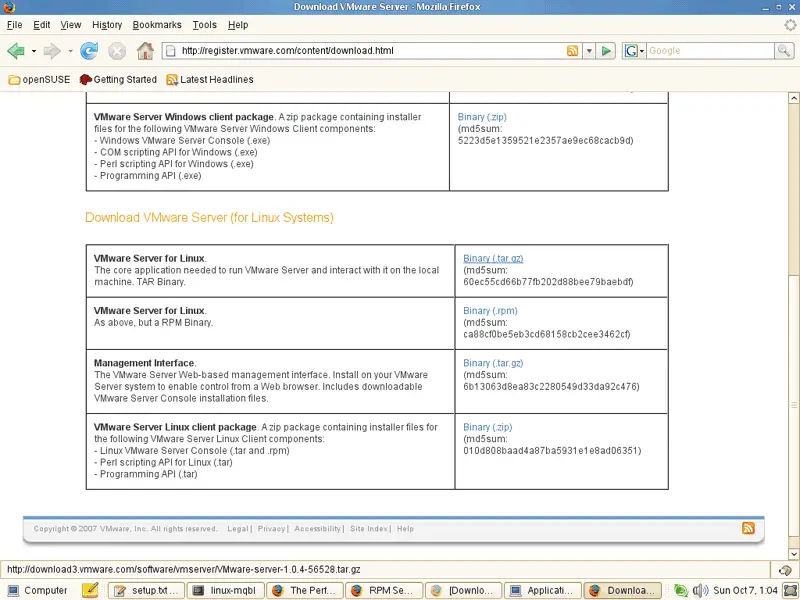Open the openSUSE bookmarks folder

(39, 80)
